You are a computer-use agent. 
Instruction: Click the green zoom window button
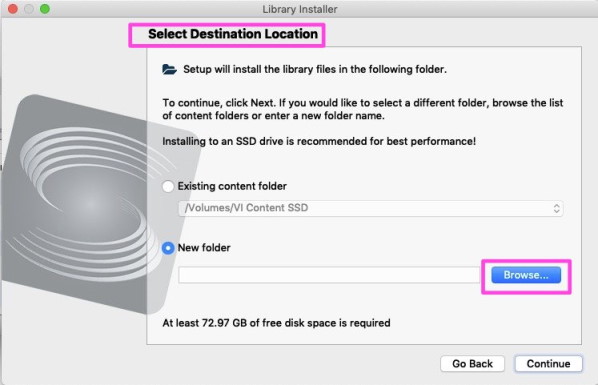pos(45,9)
